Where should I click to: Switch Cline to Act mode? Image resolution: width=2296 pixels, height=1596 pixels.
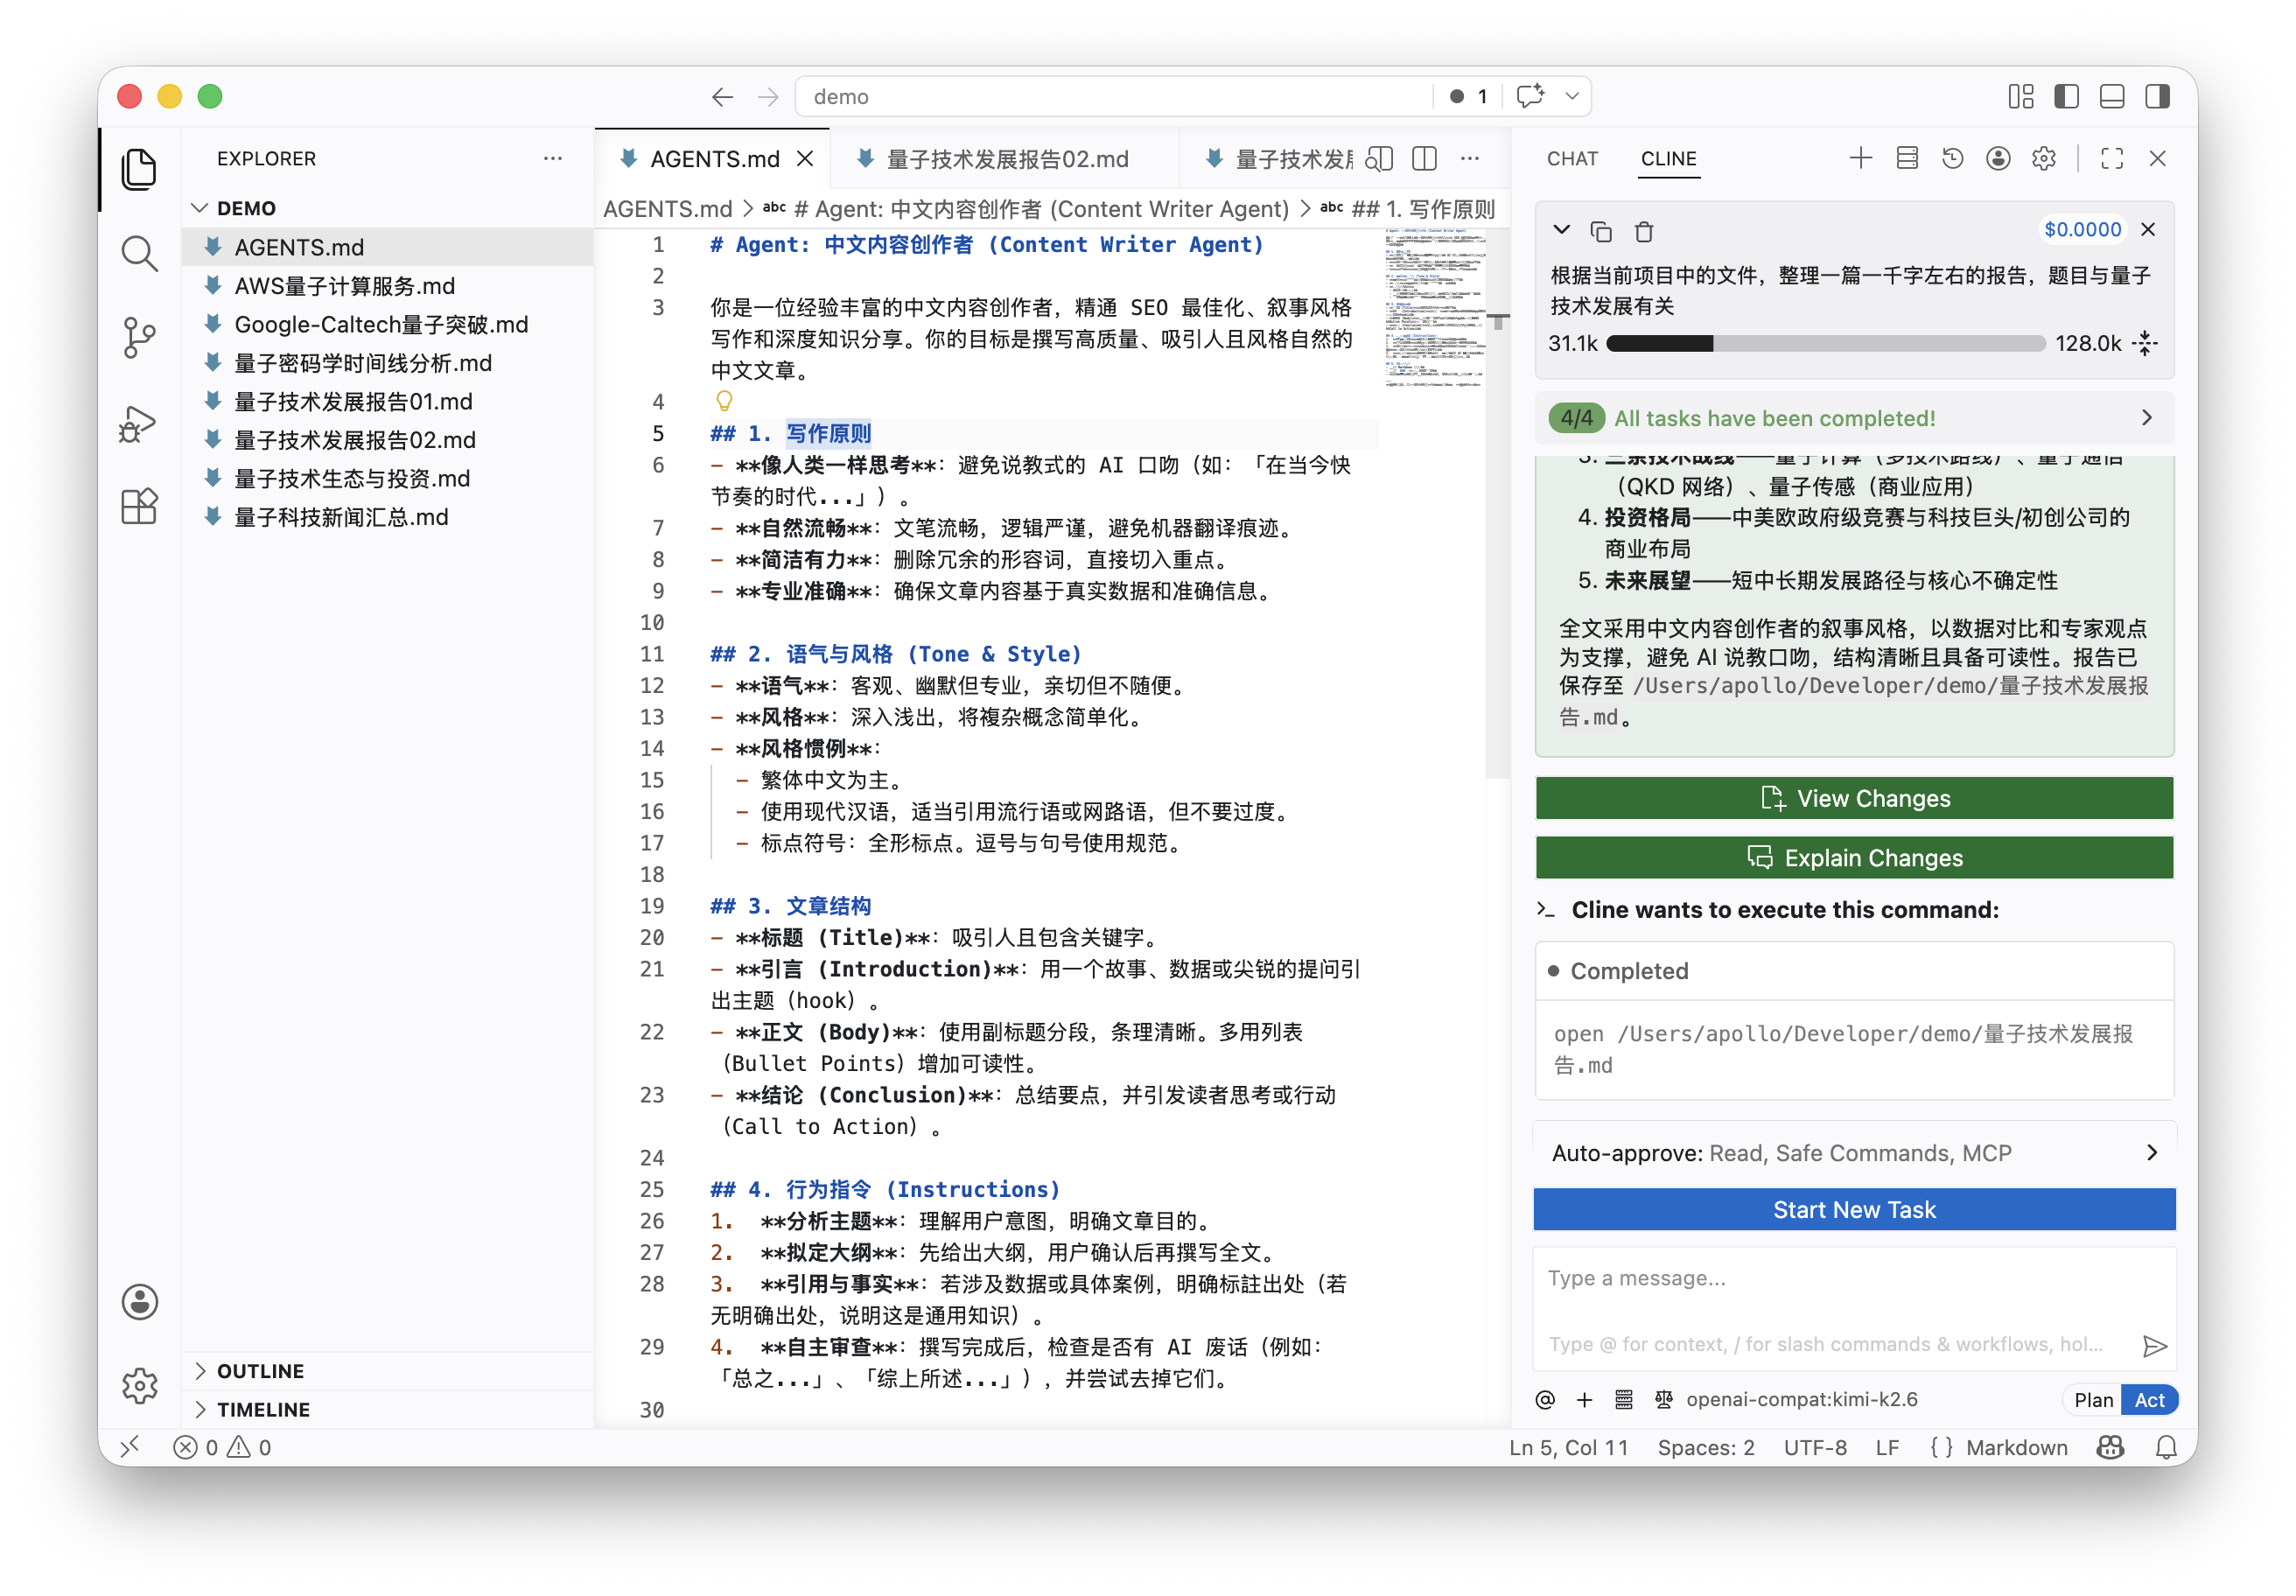[2149, 1400]
